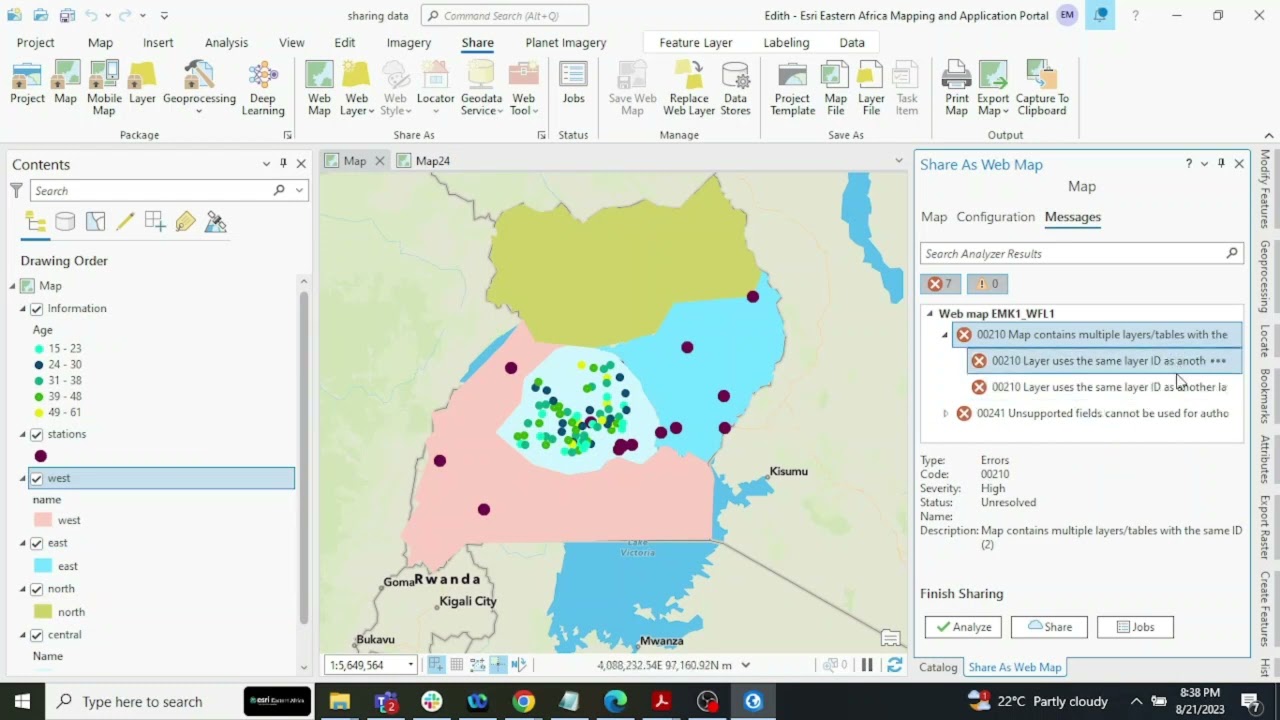The width and height of the screenshot is (1280, 720).
Task: Switch to the Feature Layer tab
Action: [696, 43]
